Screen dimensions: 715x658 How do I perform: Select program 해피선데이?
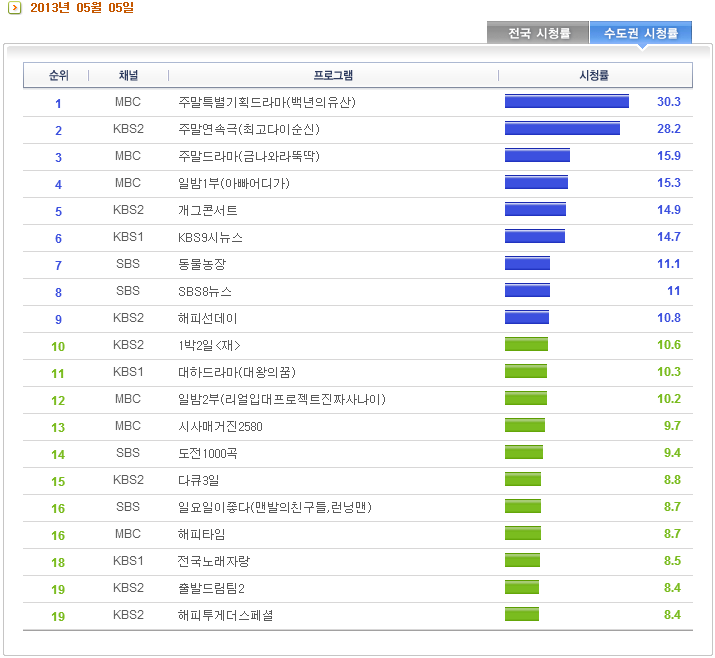208,318
